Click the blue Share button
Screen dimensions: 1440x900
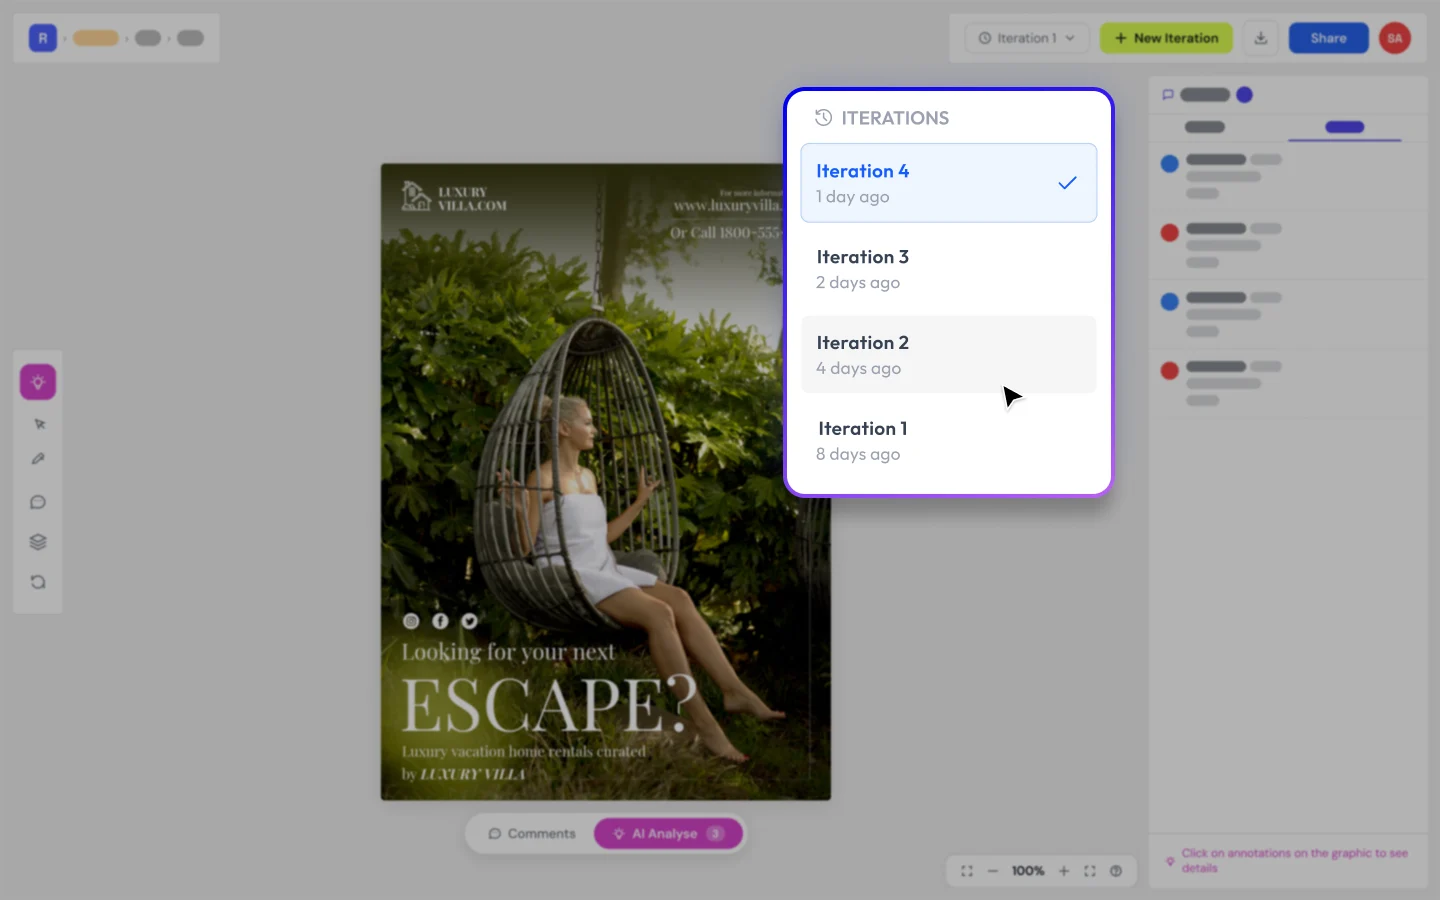[x=1328, y=38]
